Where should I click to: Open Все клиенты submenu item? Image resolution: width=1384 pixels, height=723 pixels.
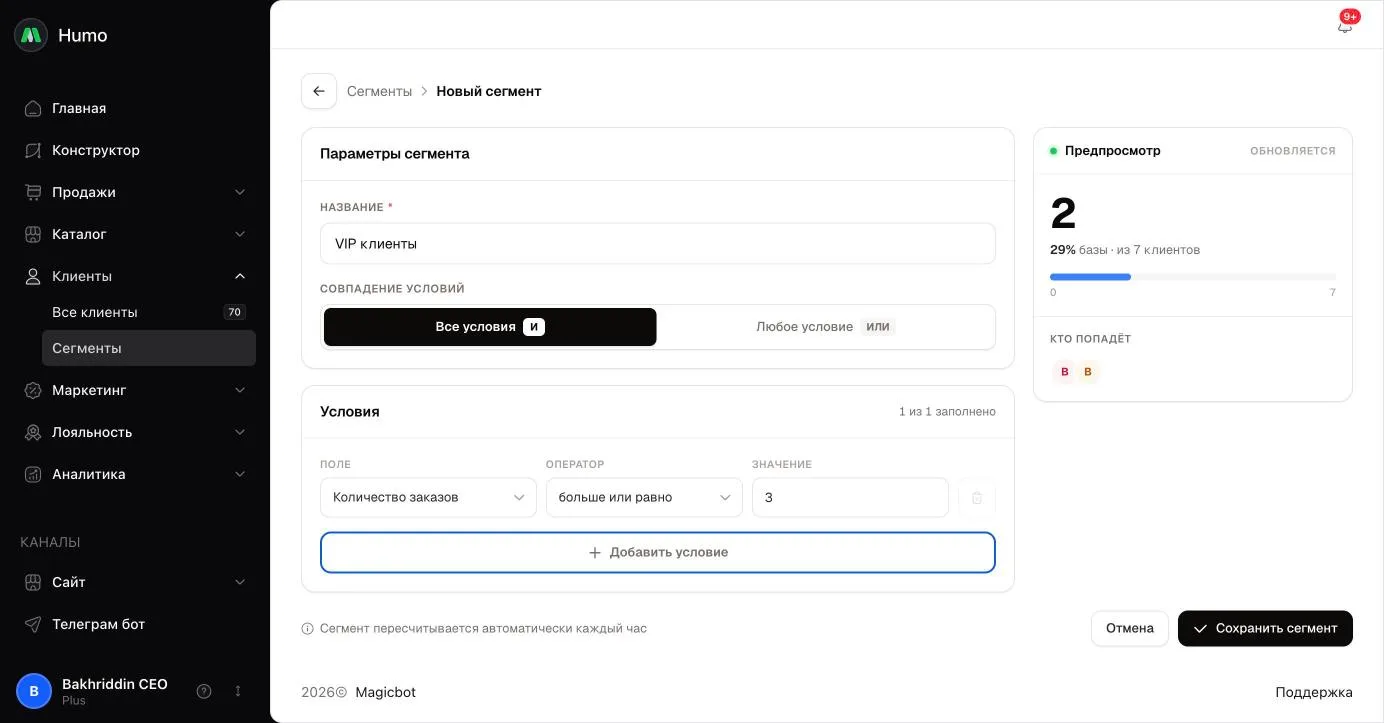(x=149, y=312)
